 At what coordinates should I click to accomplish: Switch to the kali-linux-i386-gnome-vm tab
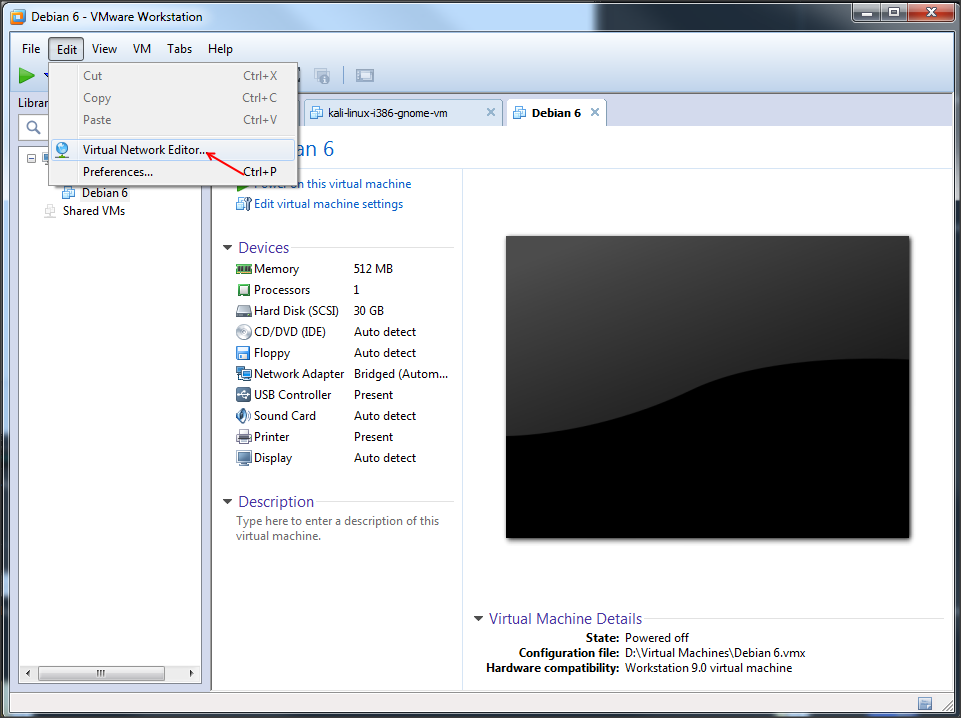[x=403, y=113]
